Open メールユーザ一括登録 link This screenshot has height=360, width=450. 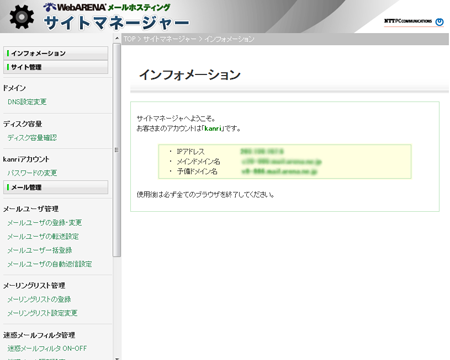tap(40, 250)
